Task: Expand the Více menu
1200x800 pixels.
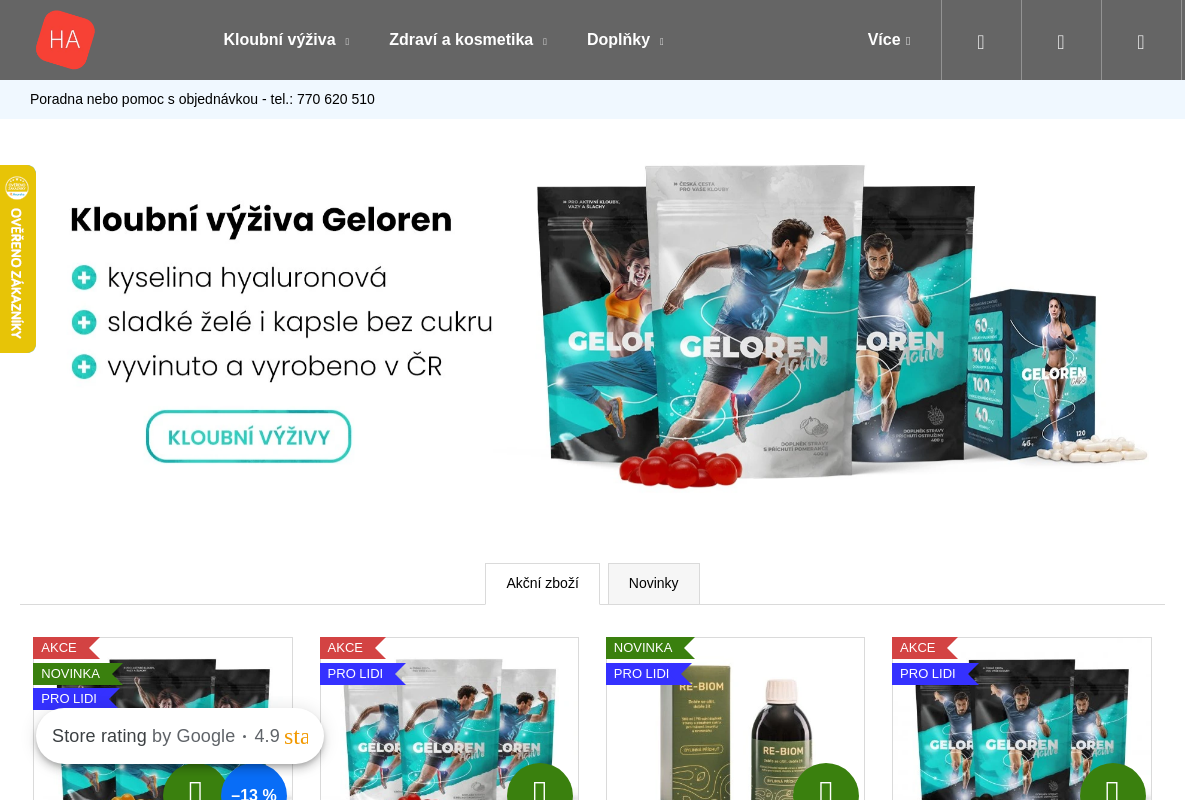Action: pyautogui.click(x=889, y=40)
